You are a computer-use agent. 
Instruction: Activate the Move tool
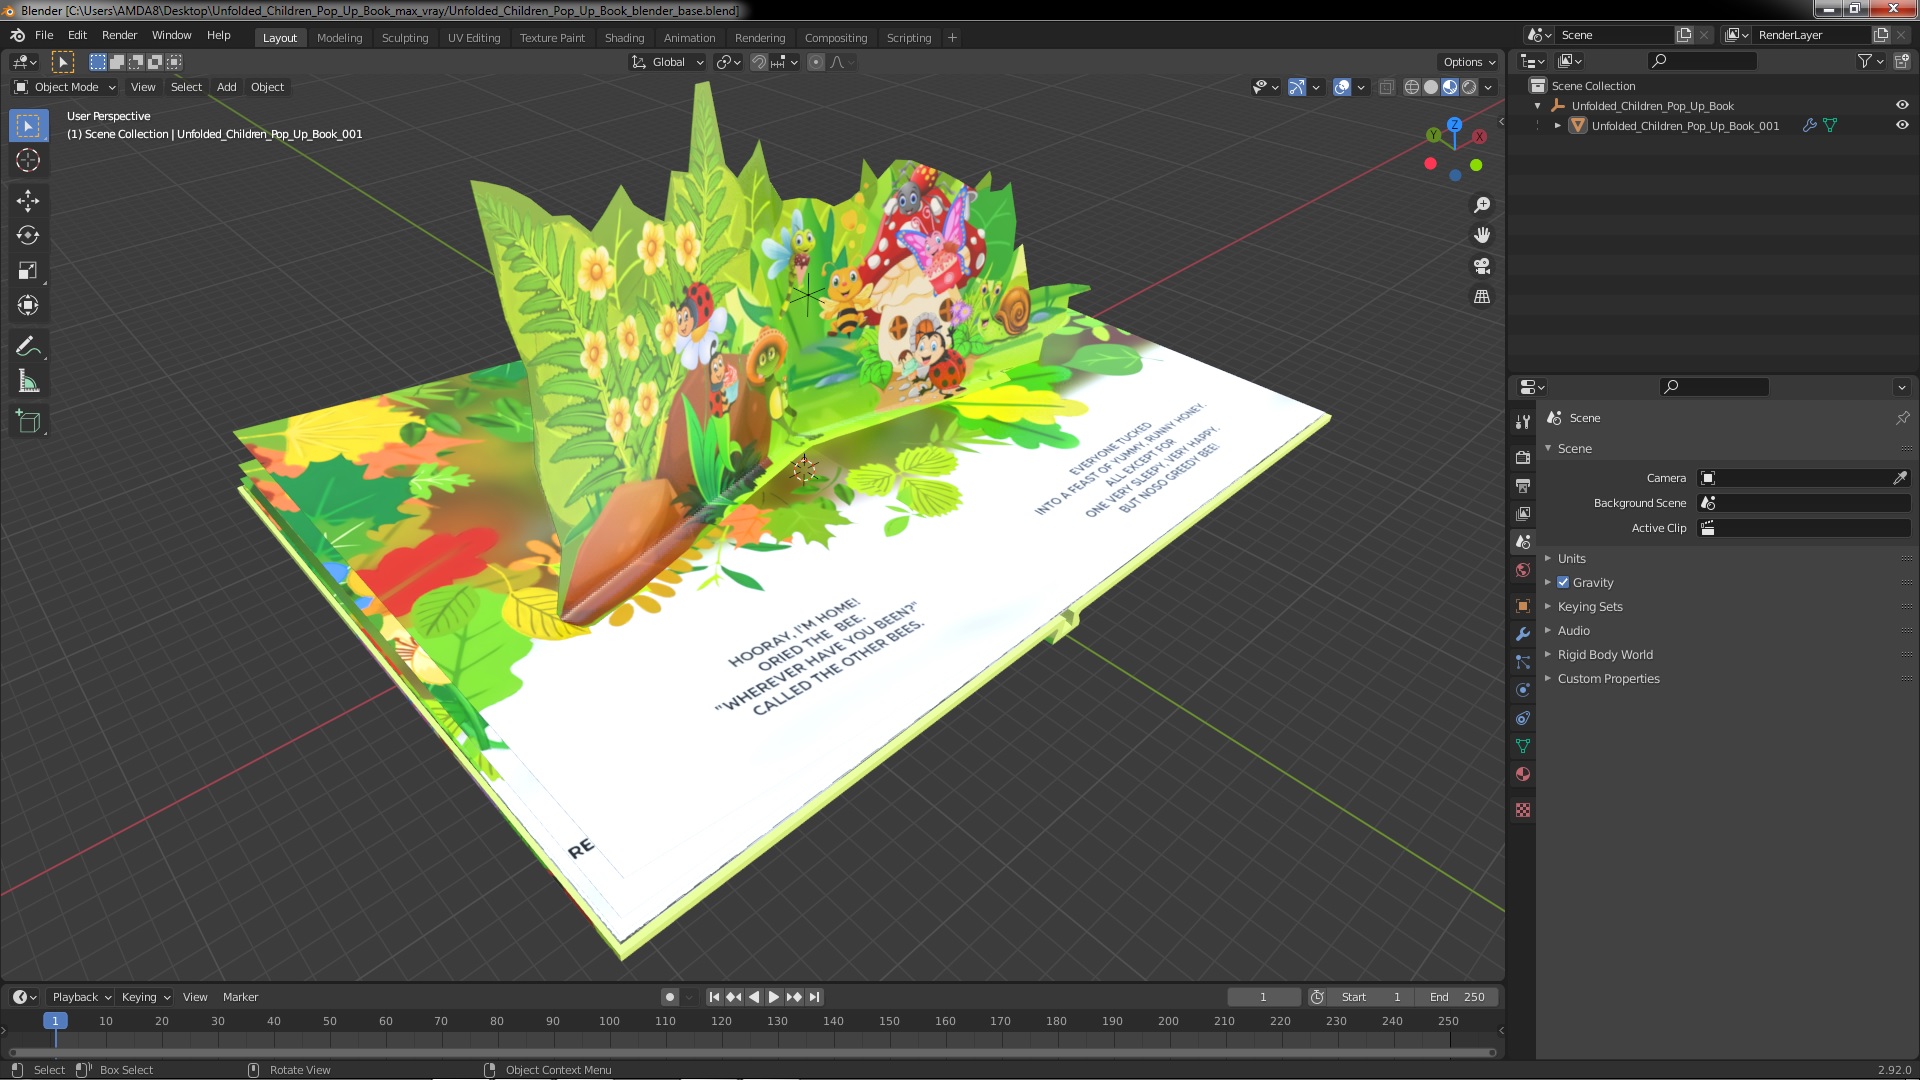coord(28,201)
